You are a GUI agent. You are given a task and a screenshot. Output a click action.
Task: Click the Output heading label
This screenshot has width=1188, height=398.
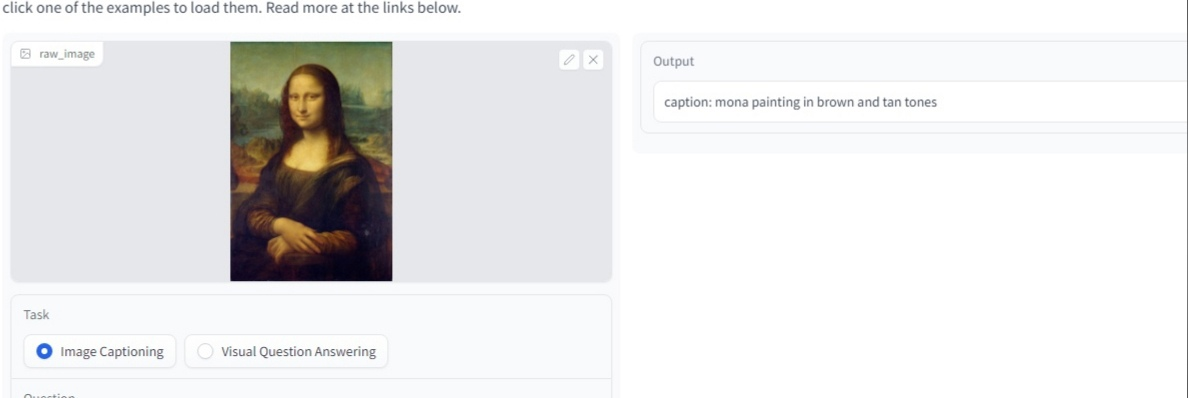tap(674, 61)
